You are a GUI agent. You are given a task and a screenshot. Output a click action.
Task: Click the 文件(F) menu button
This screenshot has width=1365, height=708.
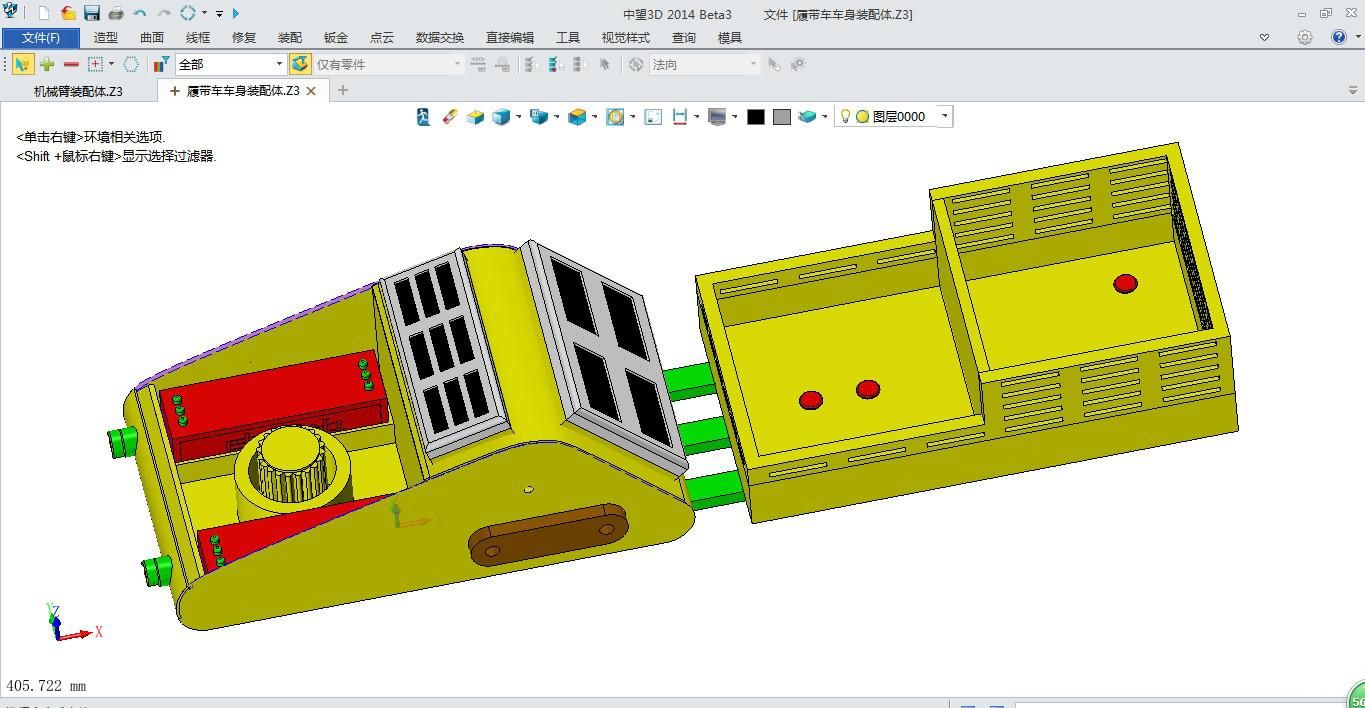click(40, 37)
